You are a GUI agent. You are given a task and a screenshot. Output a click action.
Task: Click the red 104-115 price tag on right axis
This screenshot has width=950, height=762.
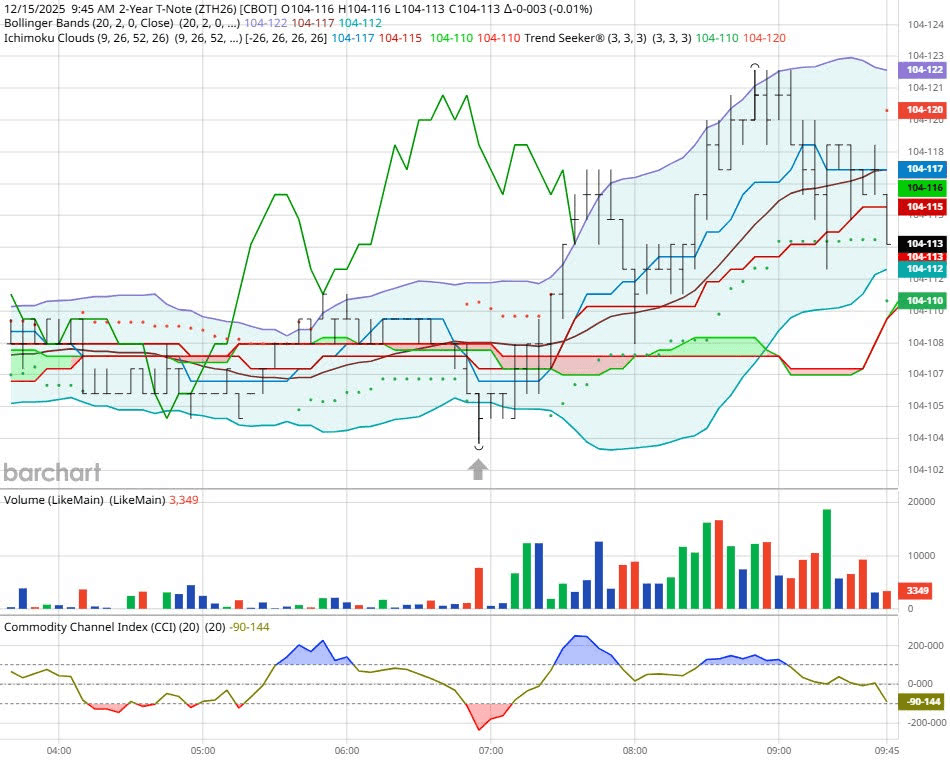[x=924, y=207]
